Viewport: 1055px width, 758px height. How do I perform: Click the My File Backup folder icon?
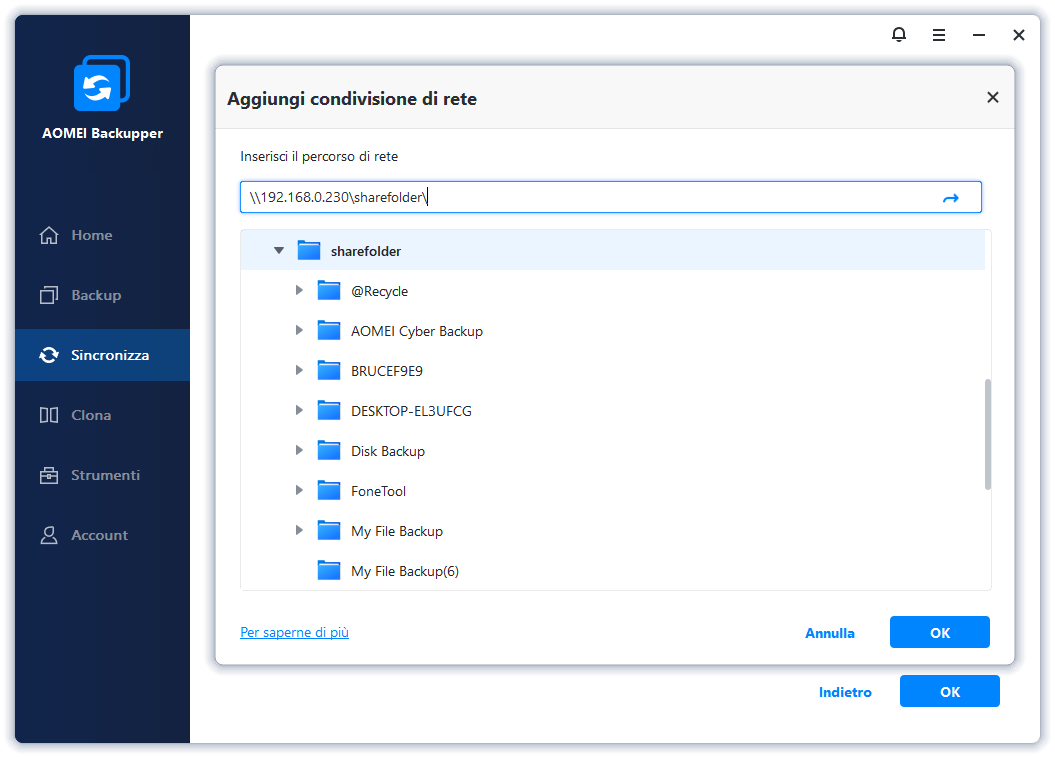click(329, 531)
